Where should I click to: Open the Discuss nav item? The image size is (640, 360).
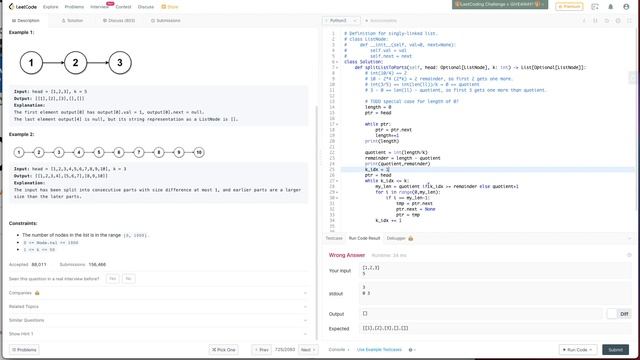point(146,7)
